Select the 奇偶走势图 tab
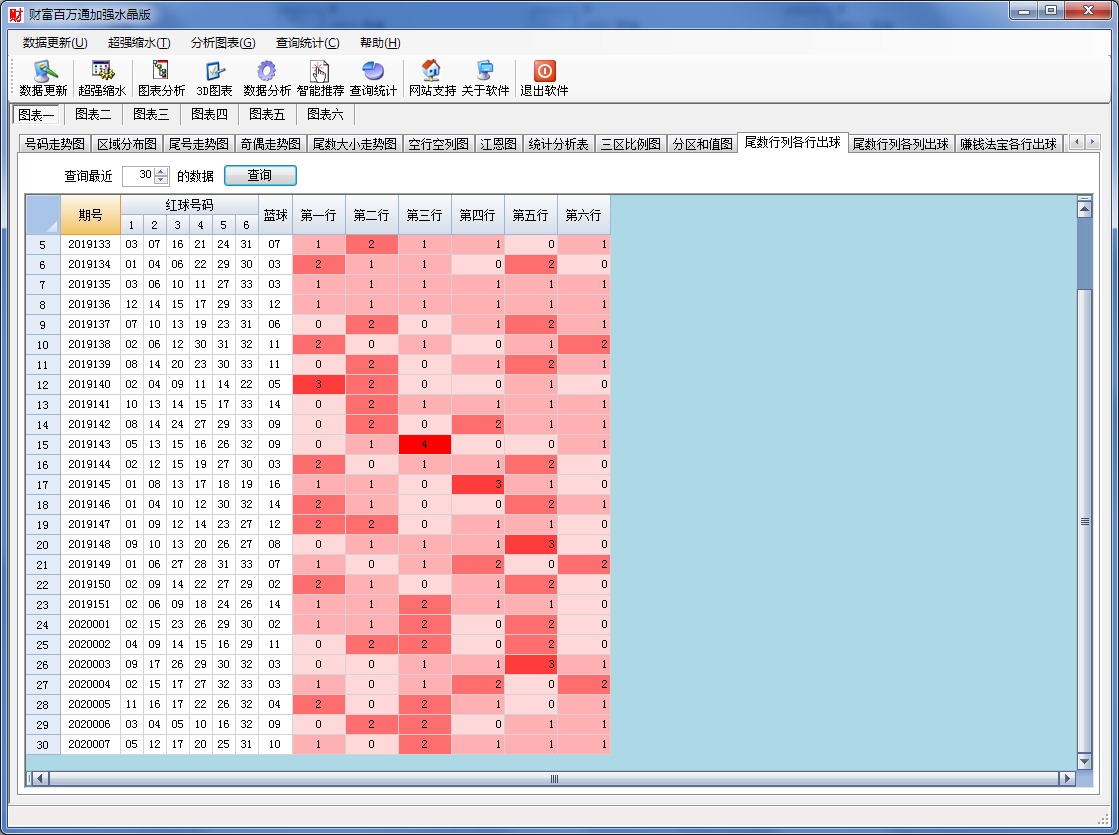This screenshot has width=1119, height=835. (270, 144)
